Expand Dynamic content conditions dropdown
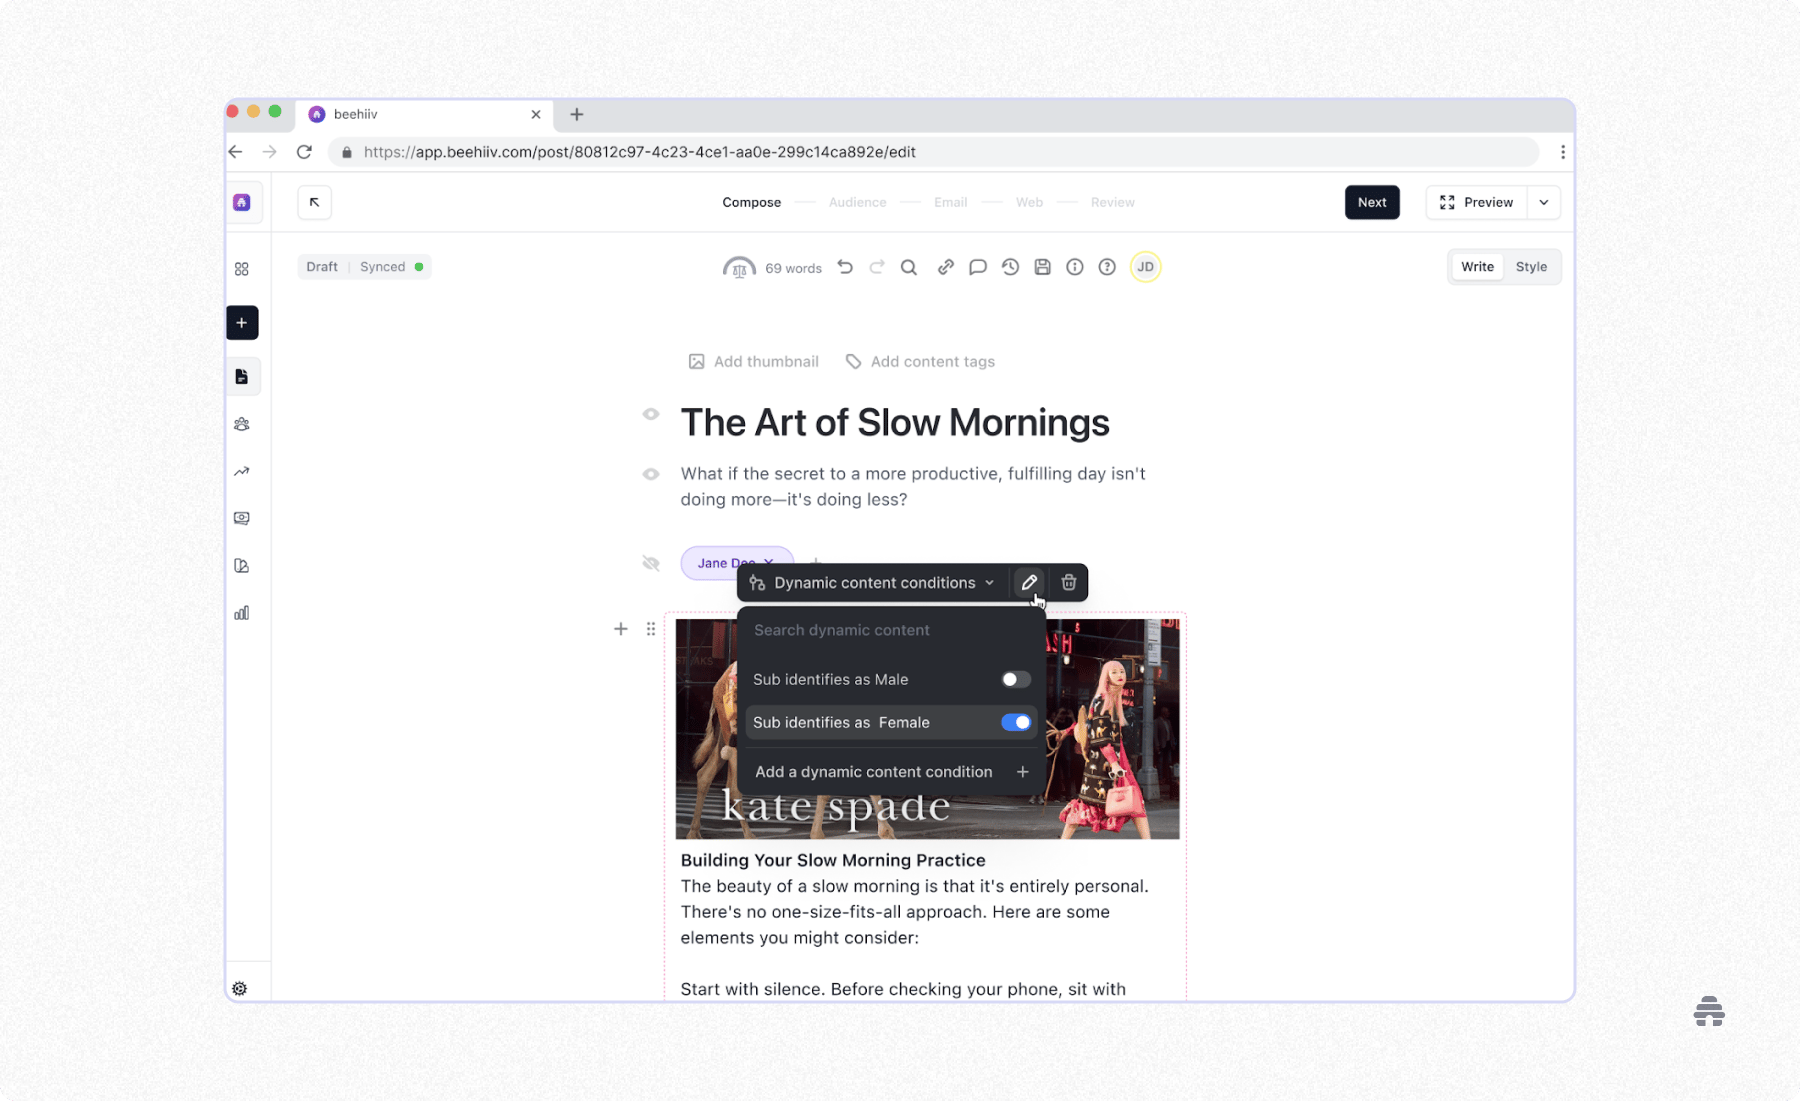 click(x=873, y=583)
